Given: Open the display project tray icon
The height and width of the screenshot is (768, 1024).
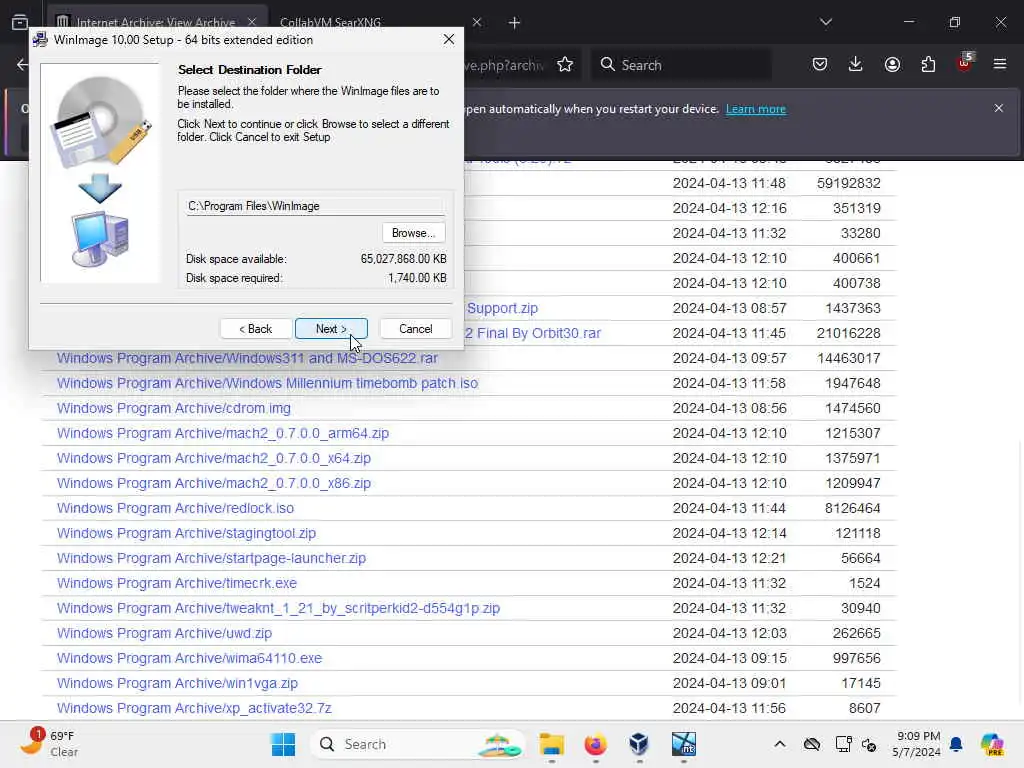Looking at the screenshot, I should (843, 744).
